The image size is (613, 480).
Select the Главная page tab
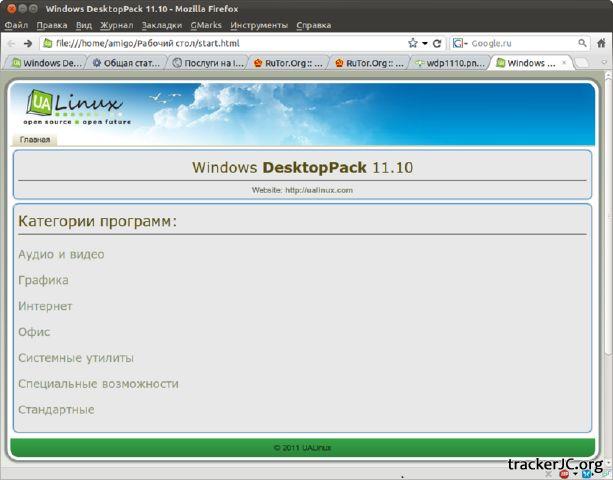click(x=35, y=140)
